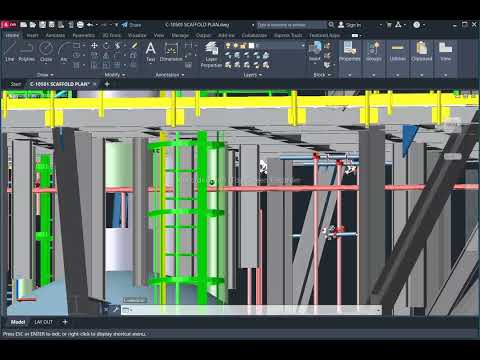Add a new layout with plus button

(65, 322)
